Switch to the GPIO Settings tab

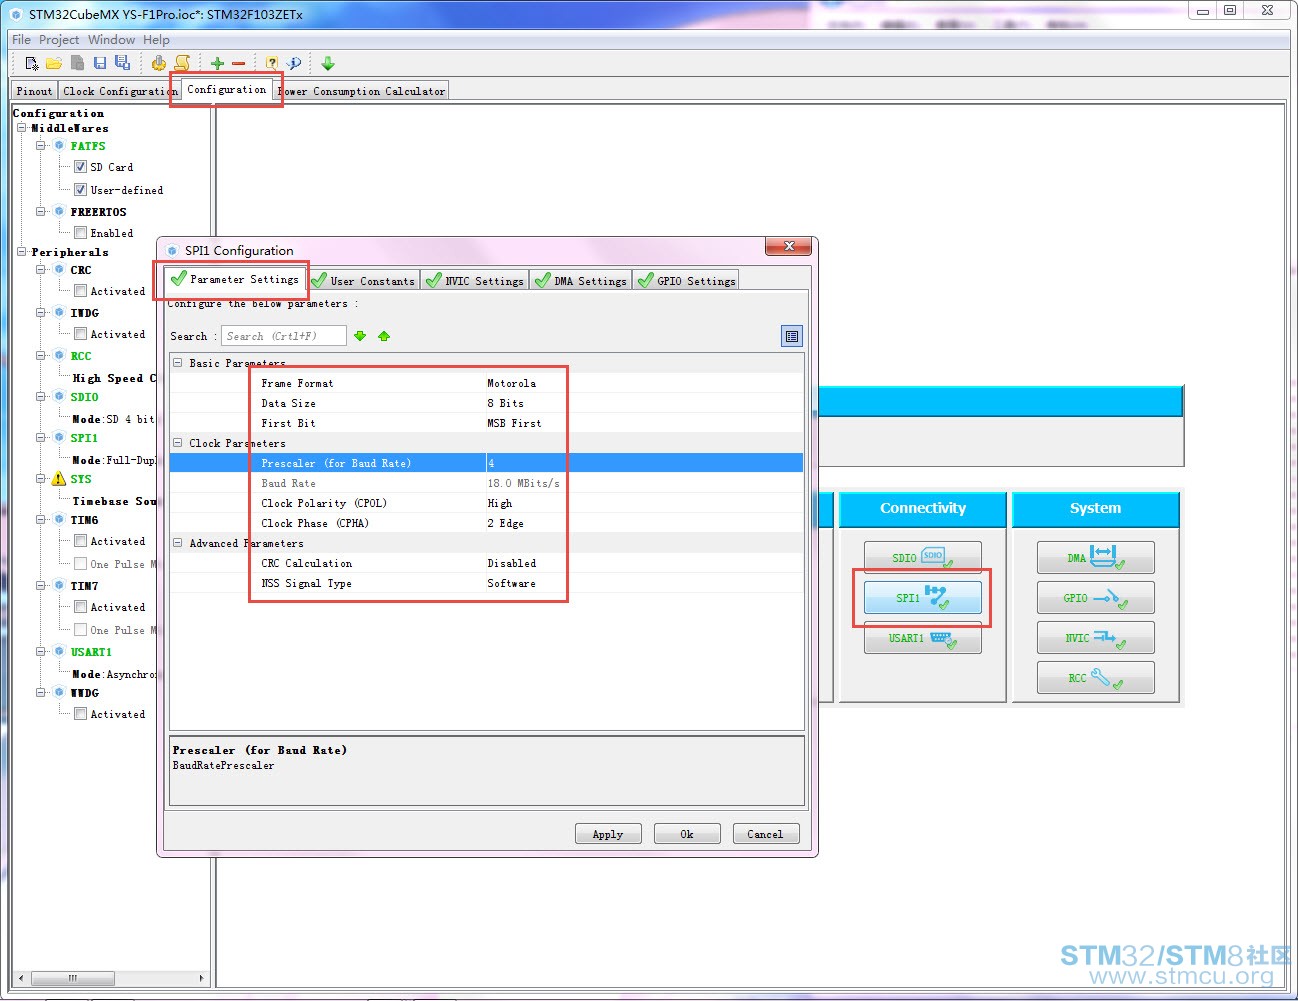click(686, 281)
